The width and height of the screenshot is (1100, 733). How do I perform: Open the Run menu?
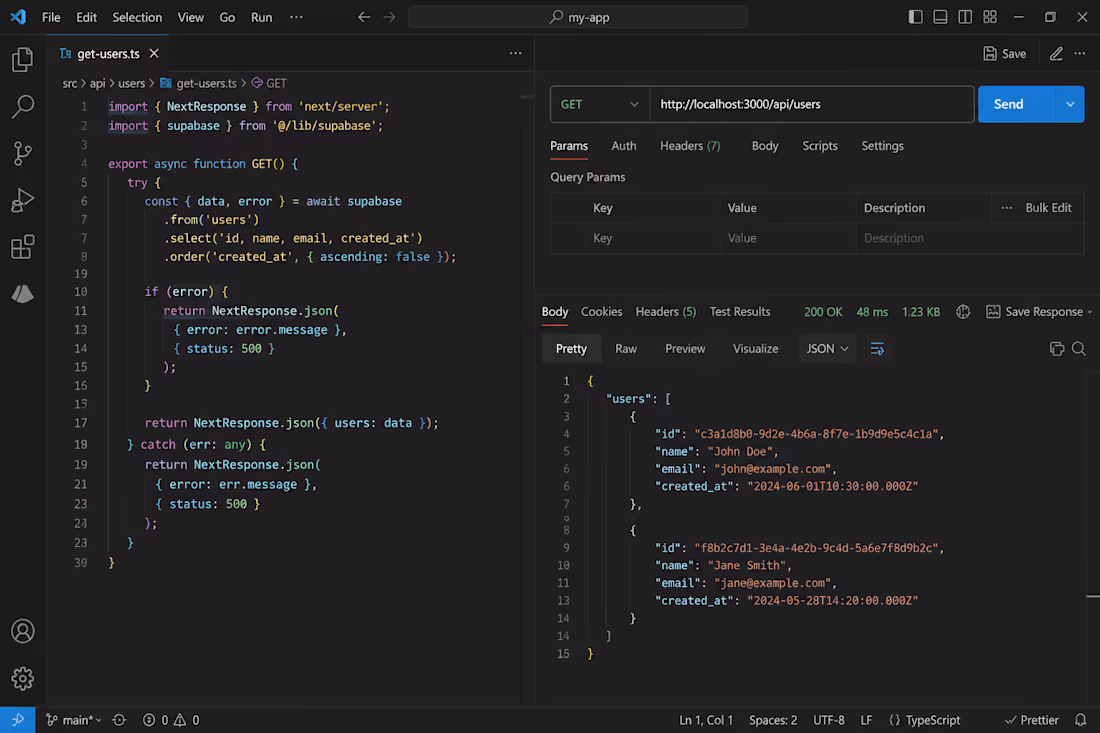coord(262,17)
